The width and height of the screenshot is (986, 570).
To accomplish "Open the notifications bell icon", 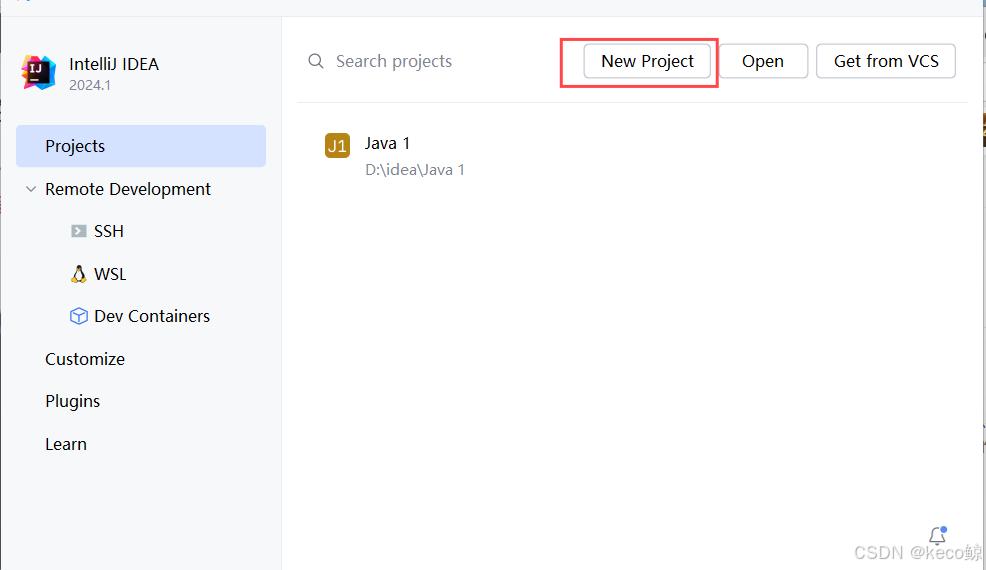I will [x=938, y=535].
